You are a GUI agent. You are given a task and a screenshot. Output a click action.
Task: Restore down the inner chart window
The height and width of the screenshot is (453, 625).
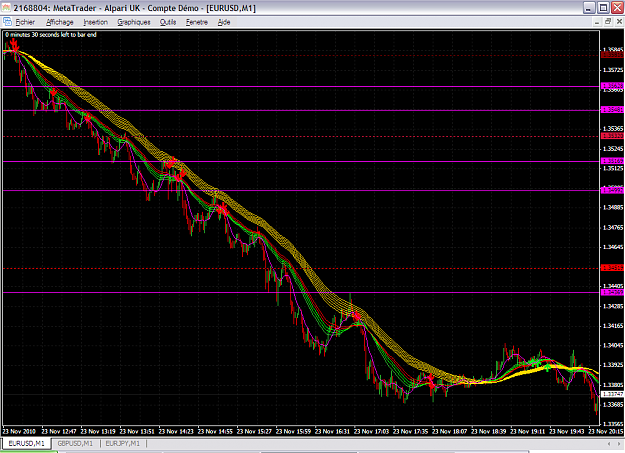pos(608,22)
